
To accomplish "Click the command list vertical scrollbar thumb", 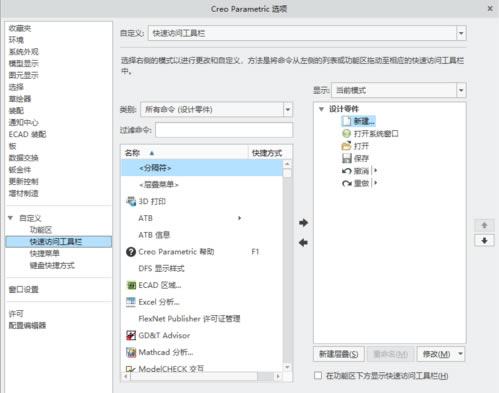I will point(287,173).
